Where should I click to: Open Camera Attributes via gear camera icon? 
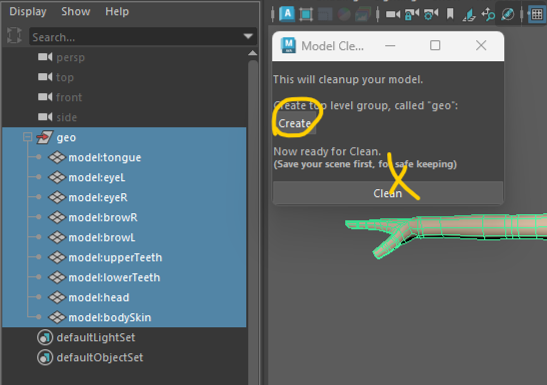tap(431, 14)
